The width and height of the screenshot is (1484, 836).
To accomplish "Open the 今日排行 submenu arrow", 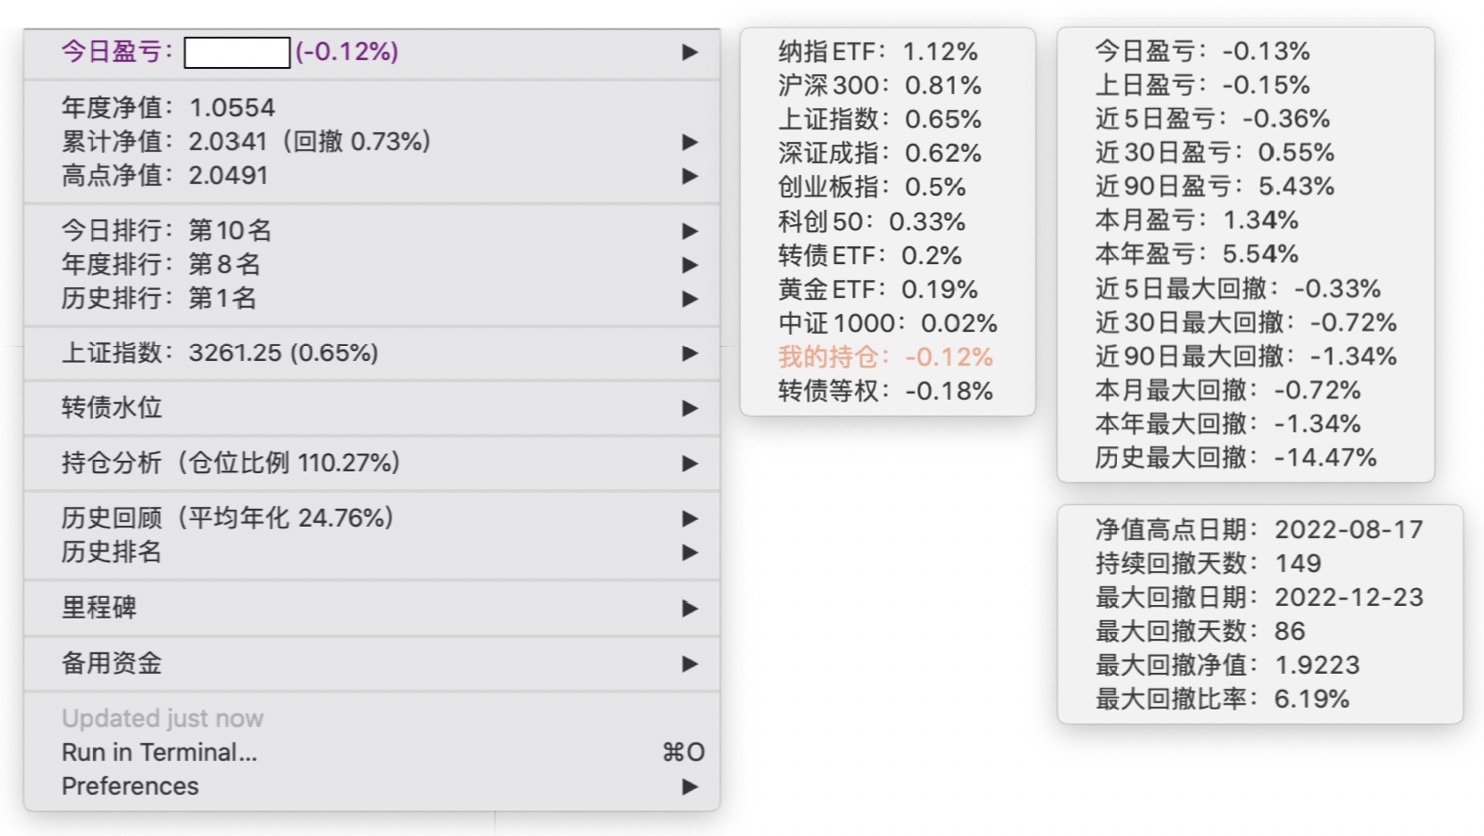I will 689,231.
